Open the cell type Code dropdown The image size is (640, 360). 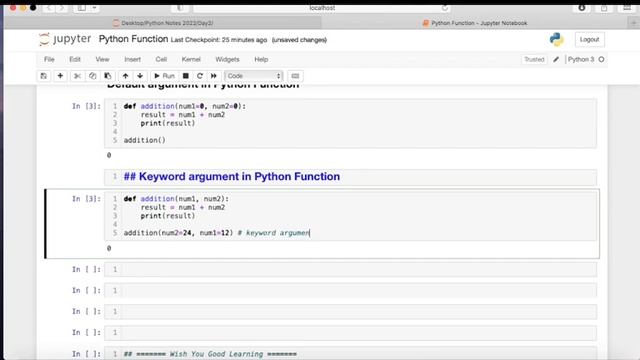[253, 76]
